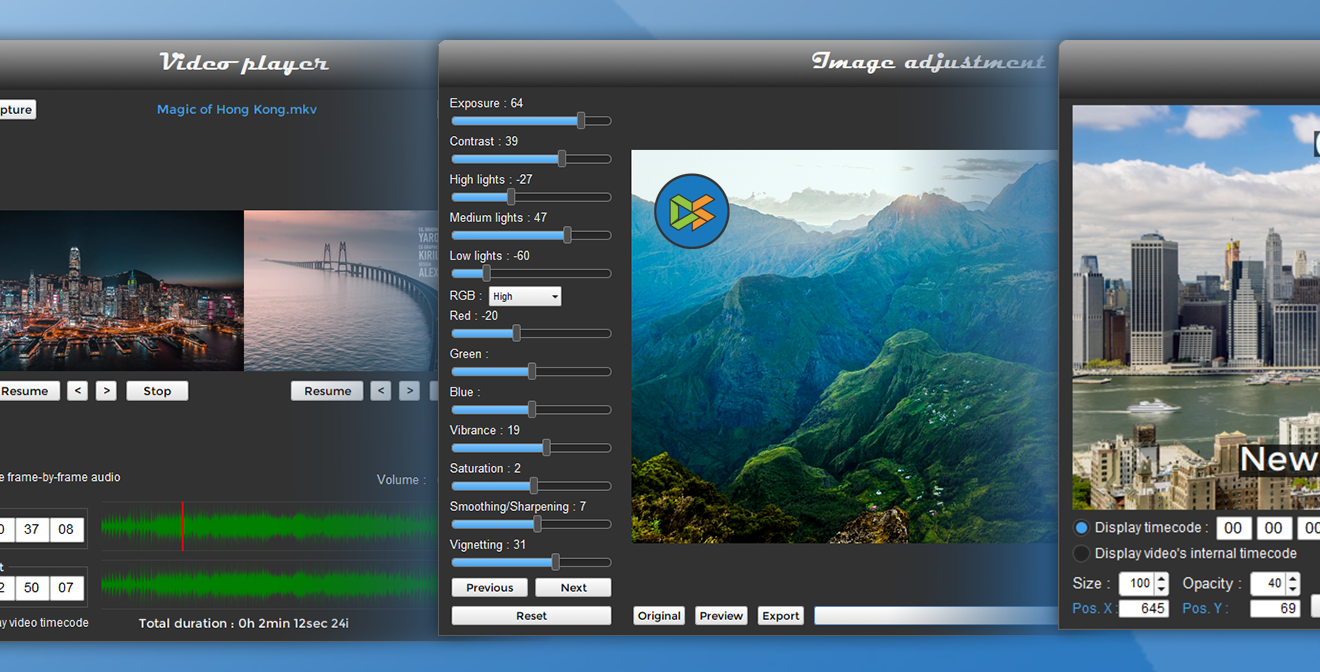
Task: Click the Low lights slider handle
Action: 486,273
